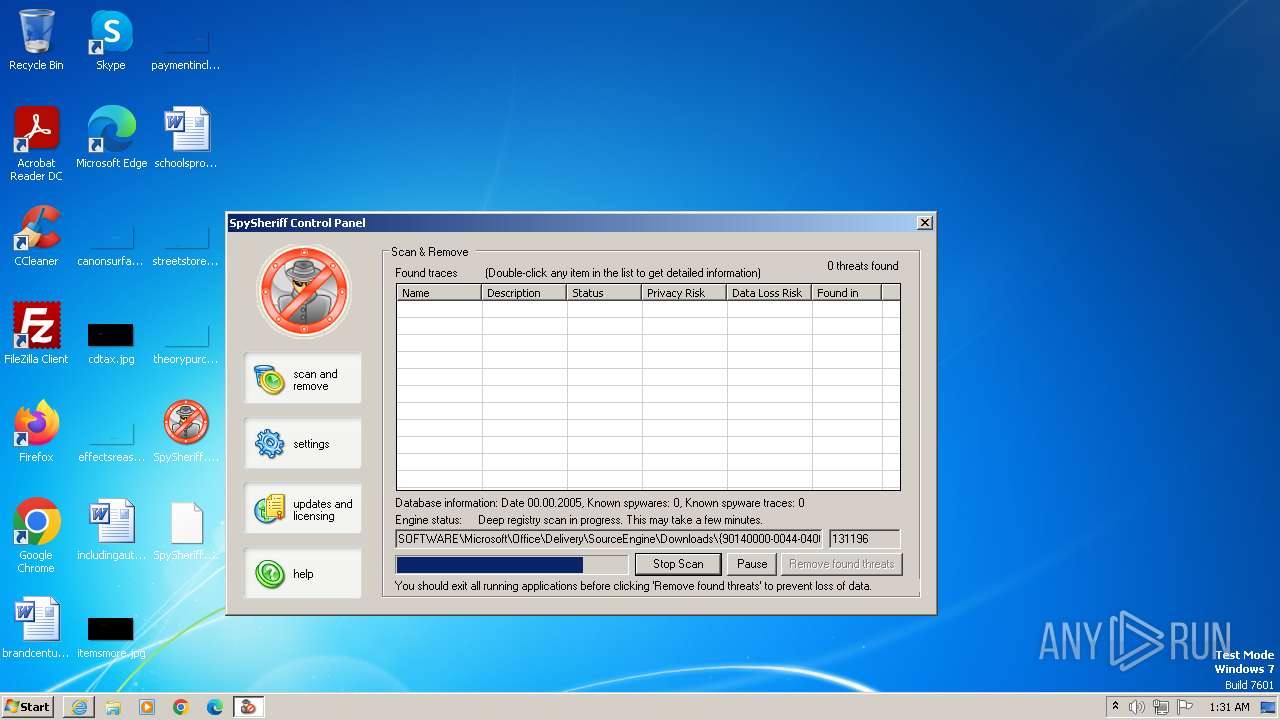Select the includingaut Word document icon
Image resolution: width=1280 pixels, height=720 pixels.
click(111, 530)
